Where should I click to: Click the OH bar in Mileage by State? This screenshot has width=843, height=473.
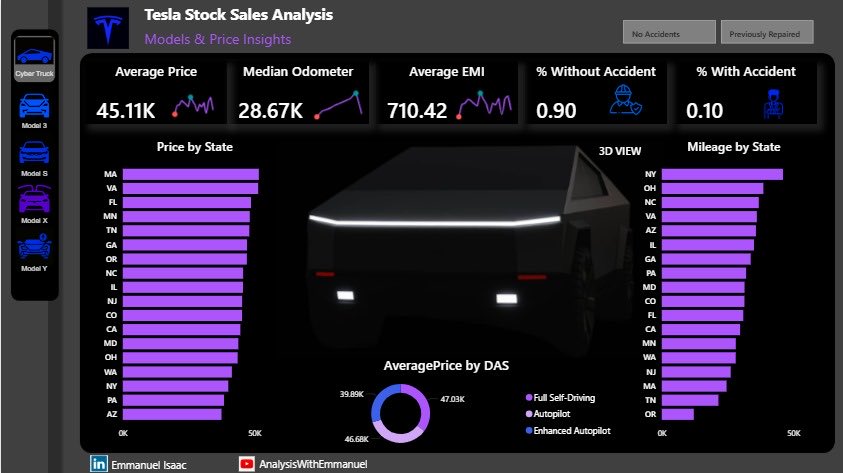point(712,188)
